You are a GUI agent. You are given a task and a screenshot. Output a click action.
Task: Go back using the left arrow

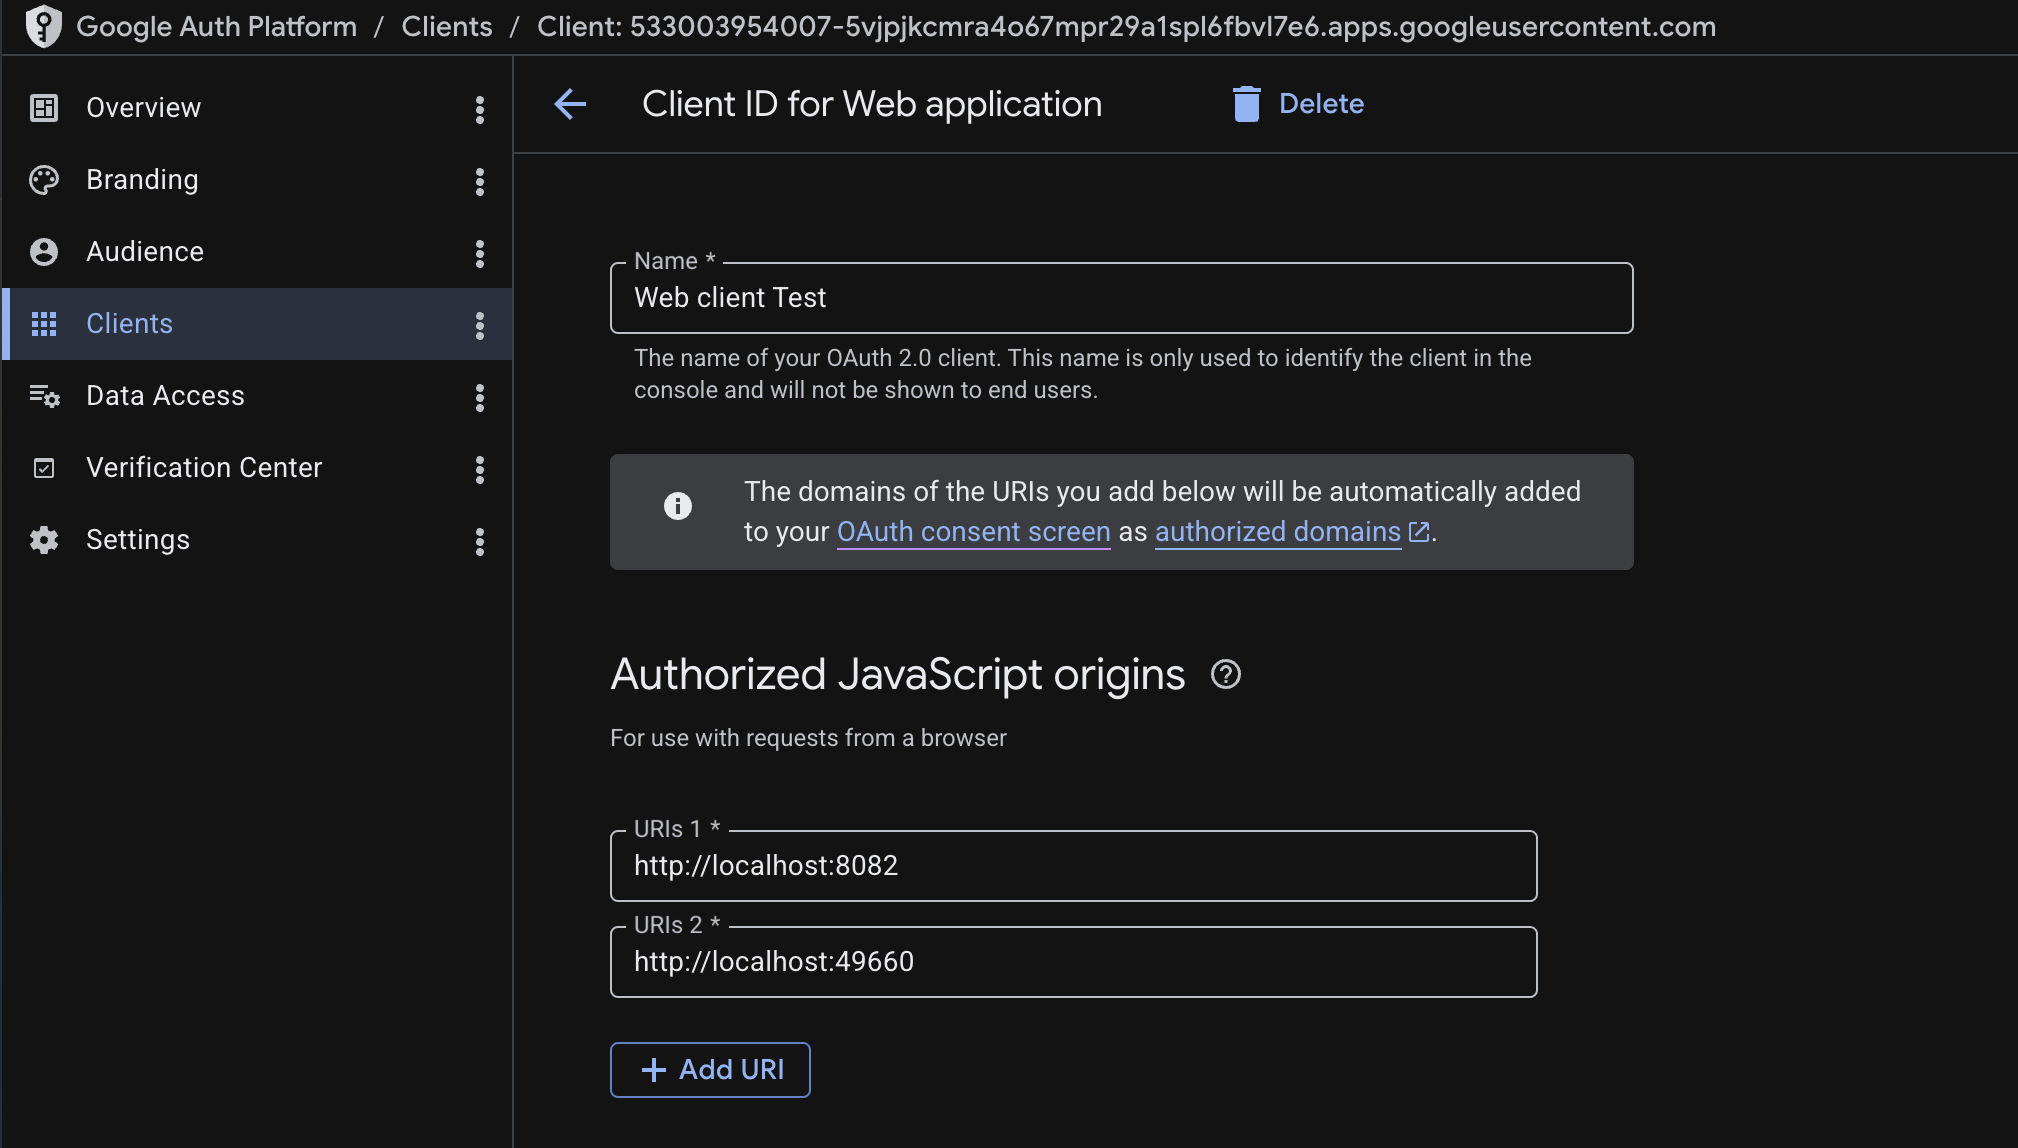(570, 104)
